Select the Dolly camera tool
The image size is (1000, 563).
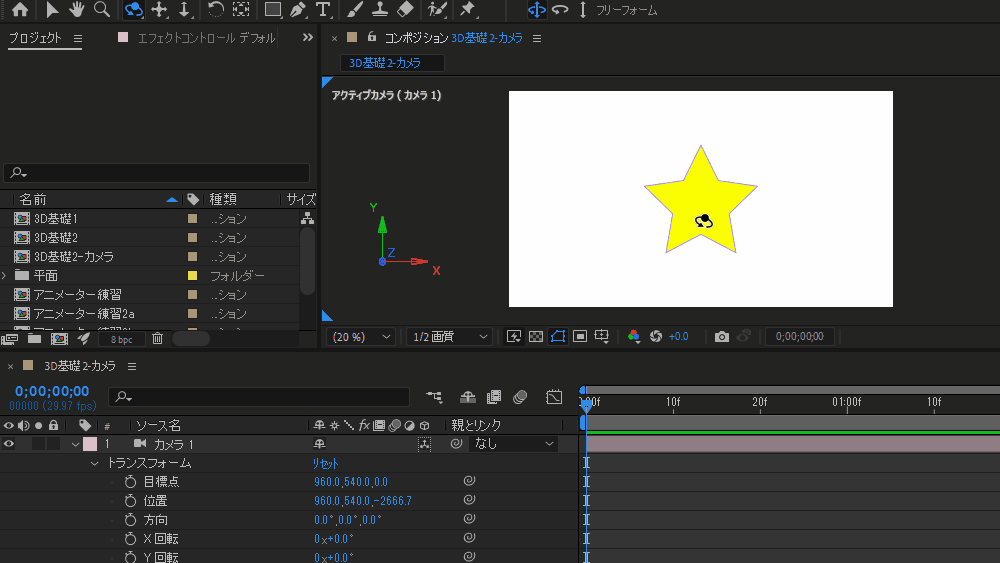click(184, 10)
